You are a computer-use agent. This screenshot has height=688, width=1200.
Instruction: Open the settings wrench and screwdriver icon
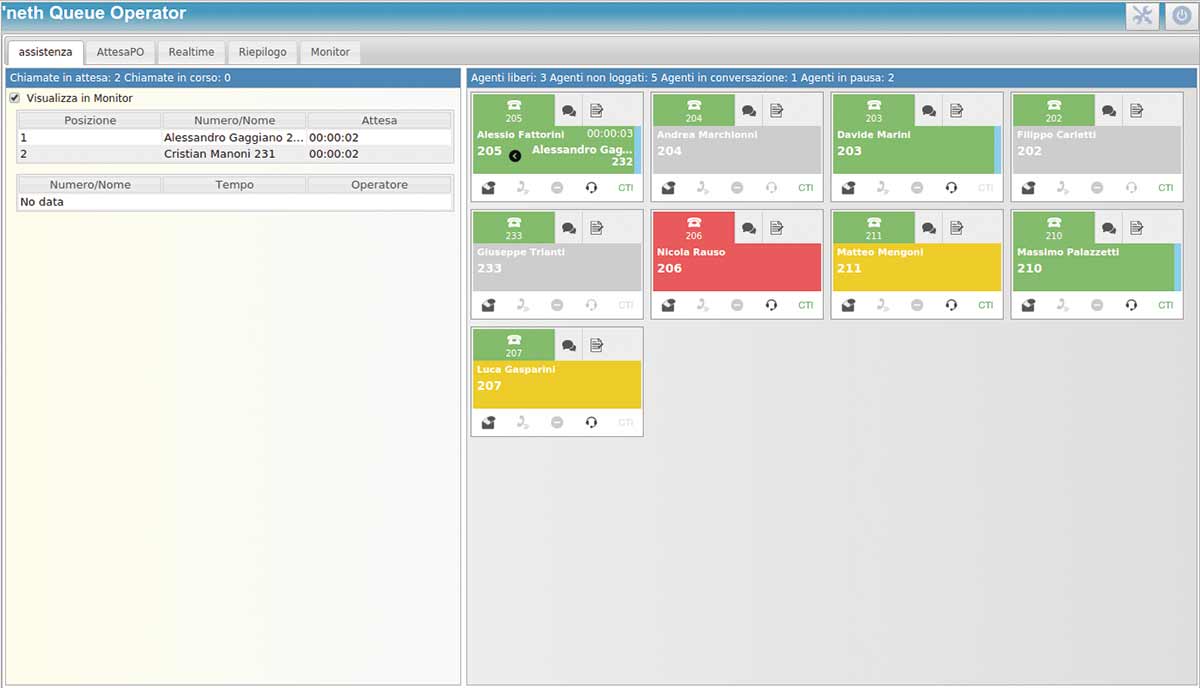click(1142, 16)
